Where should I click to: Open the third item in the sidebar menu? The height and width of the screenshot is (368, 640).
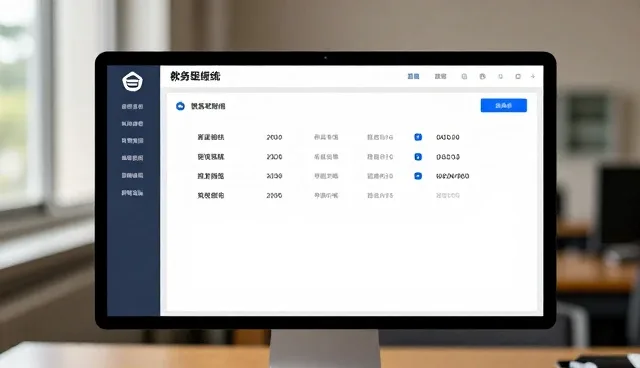coord(132,141)
